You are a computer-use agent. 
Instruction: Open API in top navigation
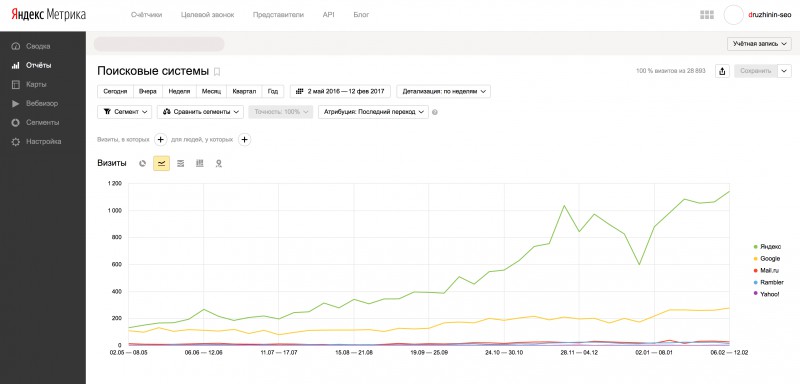(x=328, y=15)
